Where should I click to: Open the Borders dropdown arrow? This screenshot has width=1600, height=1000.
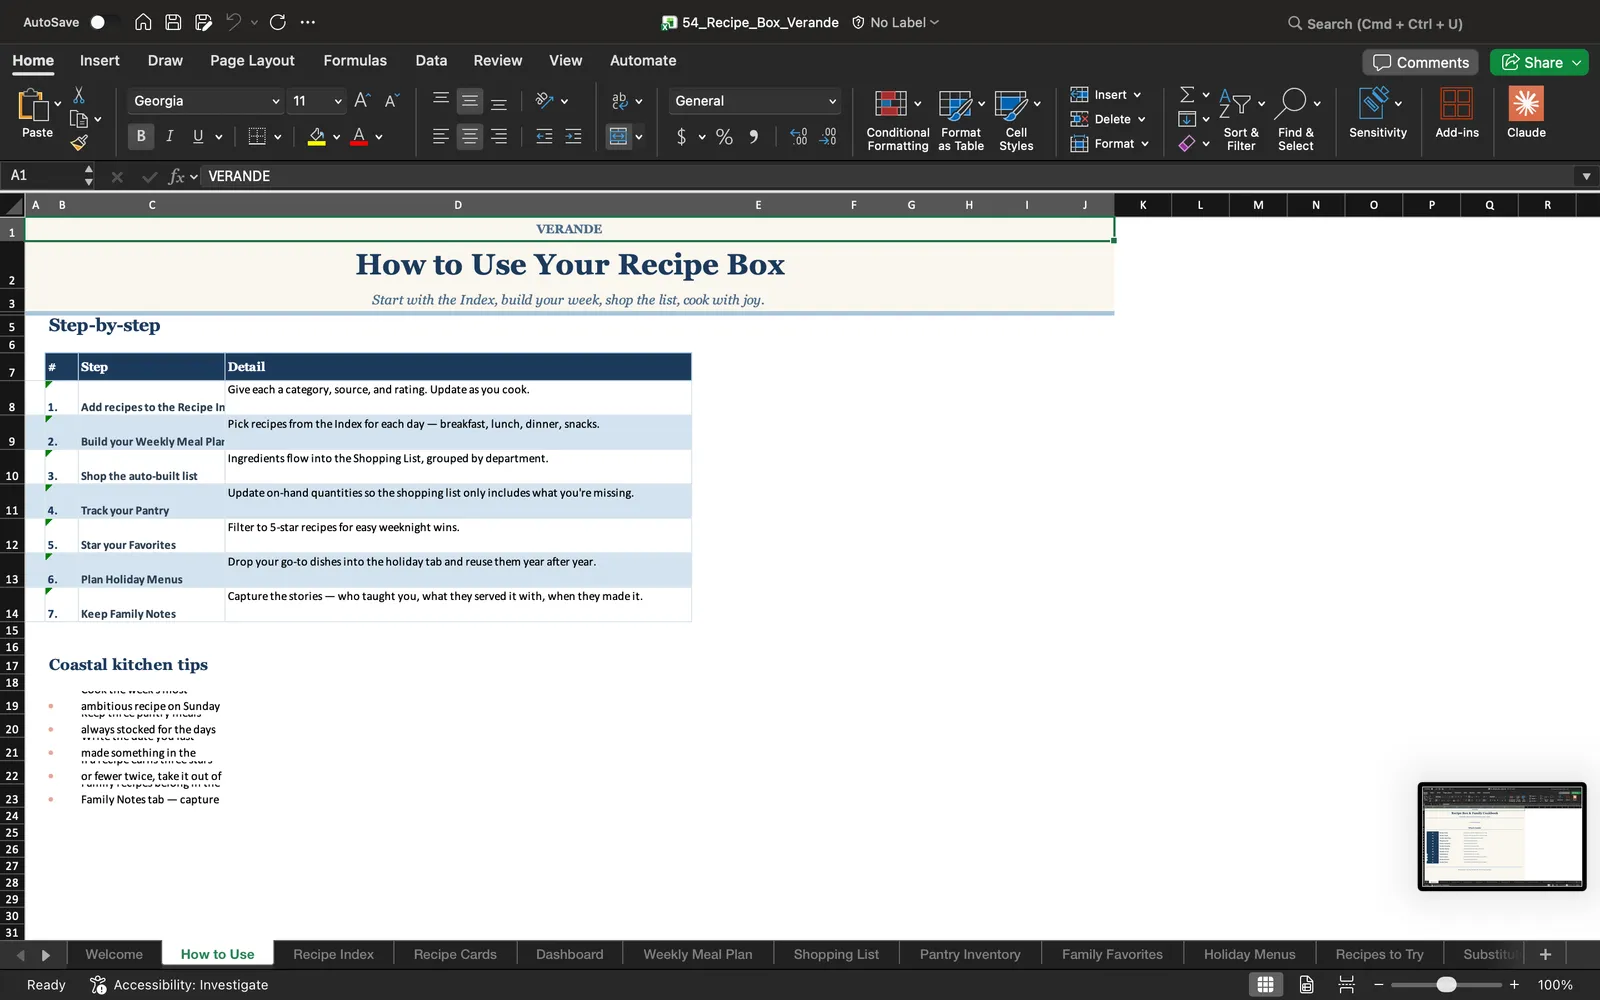(277, 137)
